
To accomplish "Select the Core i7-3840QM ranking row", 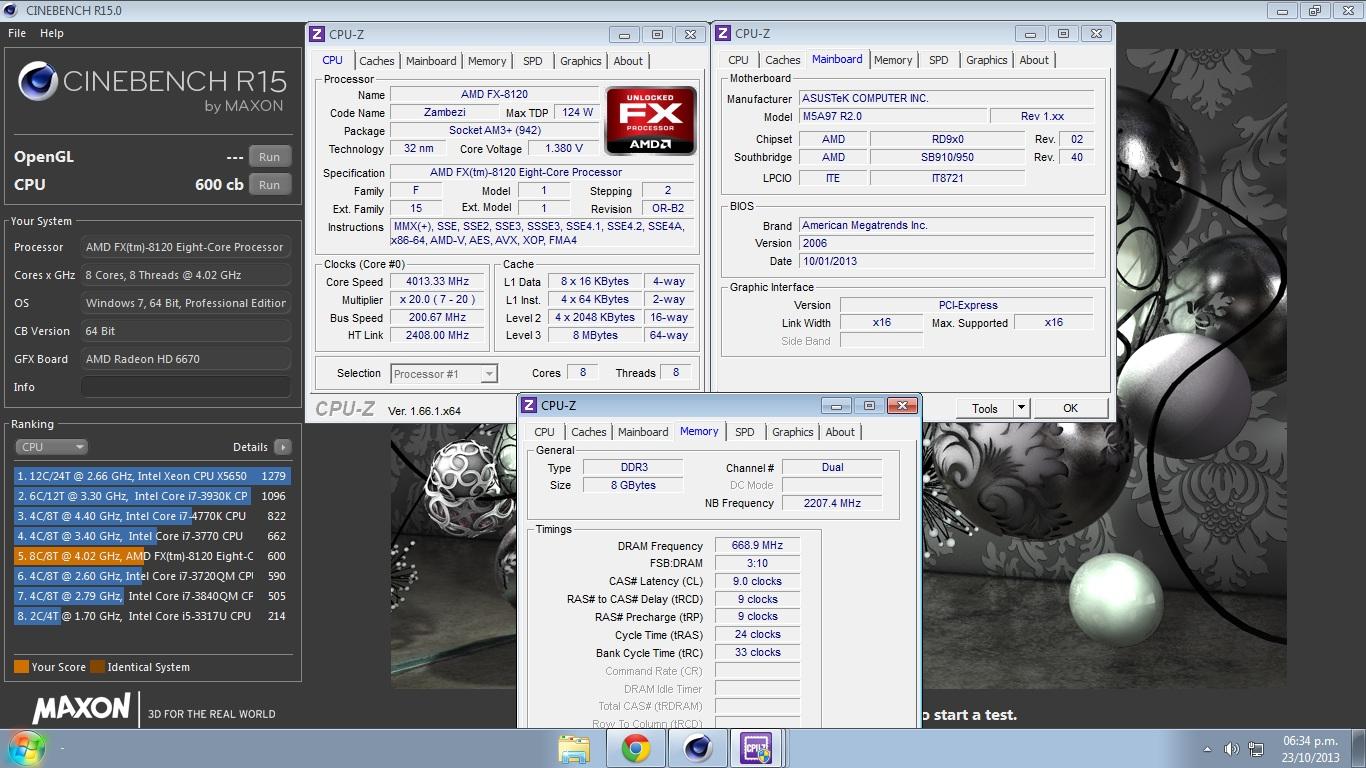I will tap(151, 596).
